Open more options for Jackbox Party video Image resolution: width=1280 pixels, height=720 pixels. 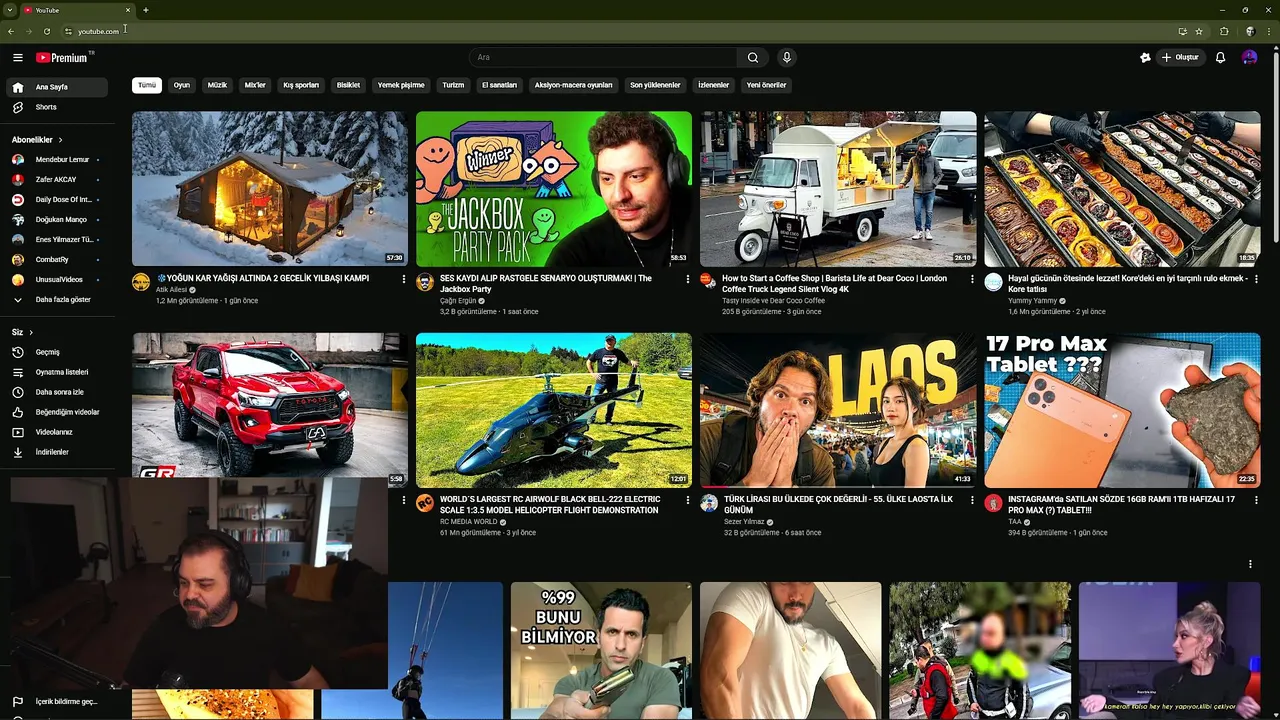[x=688, y=279]
